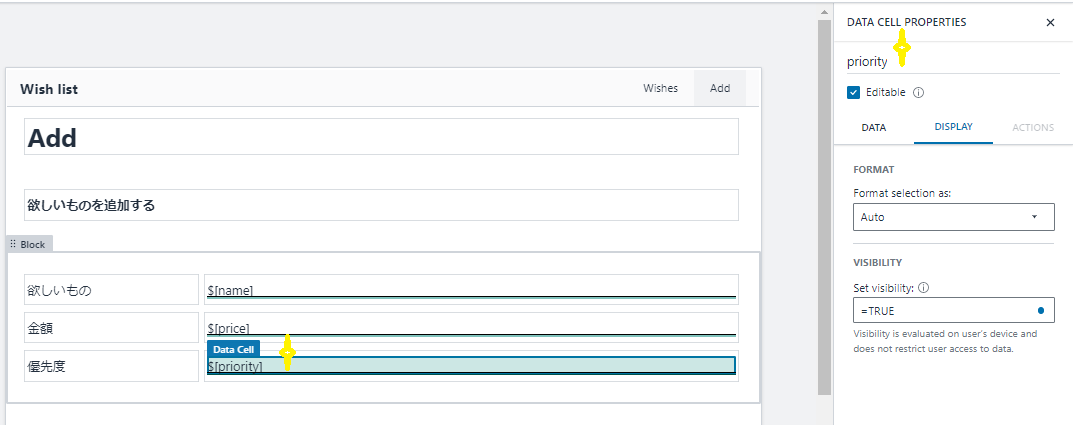Click the canvas vertical scrollbar

tap(824, 200)
